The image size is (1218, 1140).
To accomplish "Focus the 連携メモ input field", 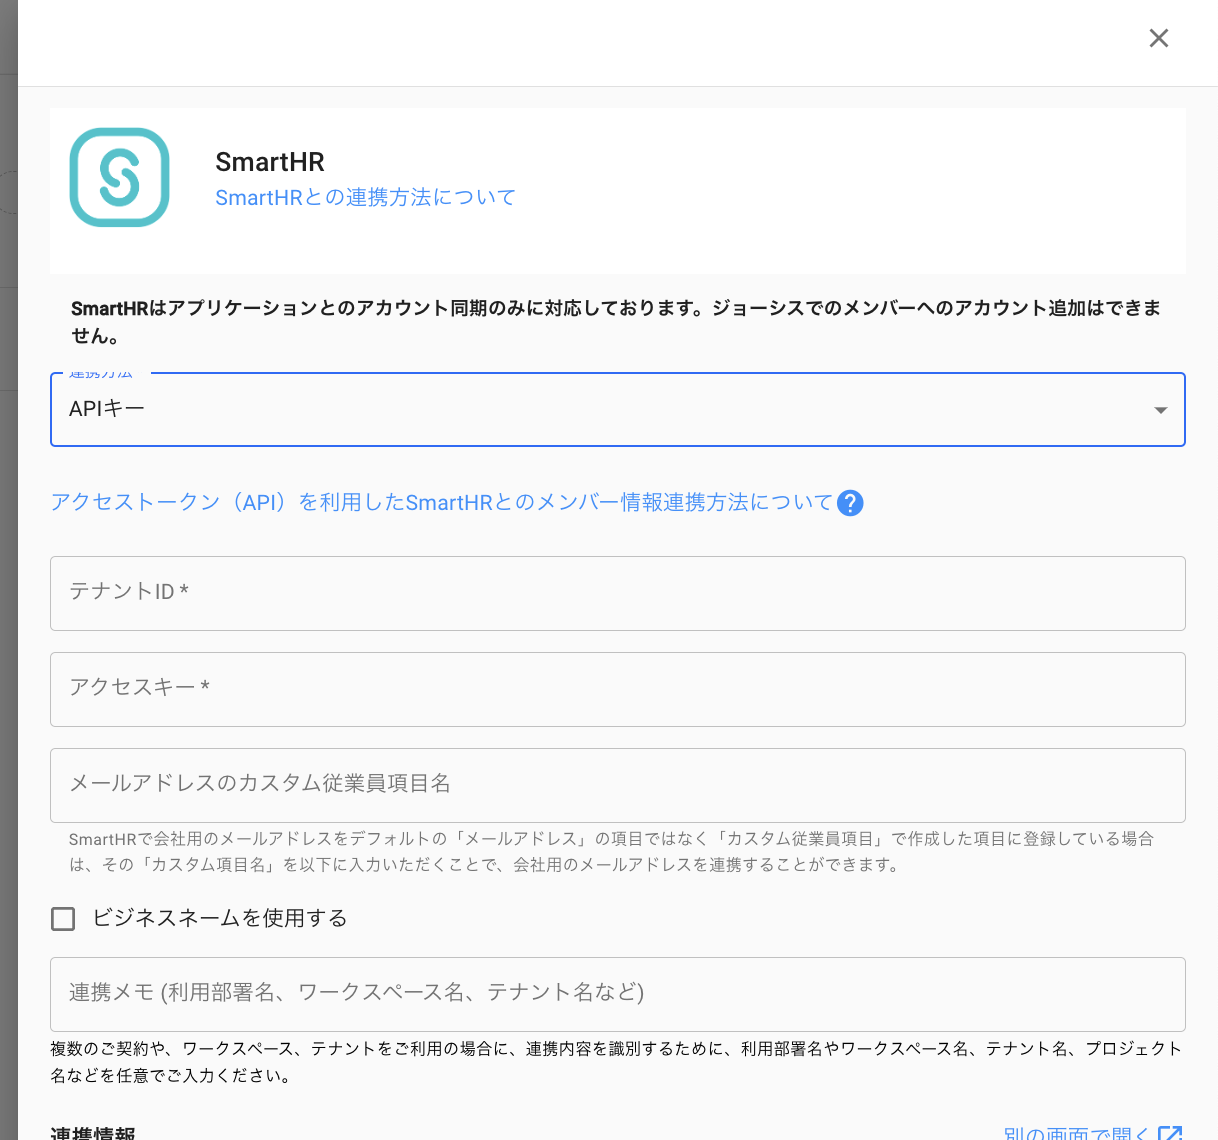I will tap(617, 994).
